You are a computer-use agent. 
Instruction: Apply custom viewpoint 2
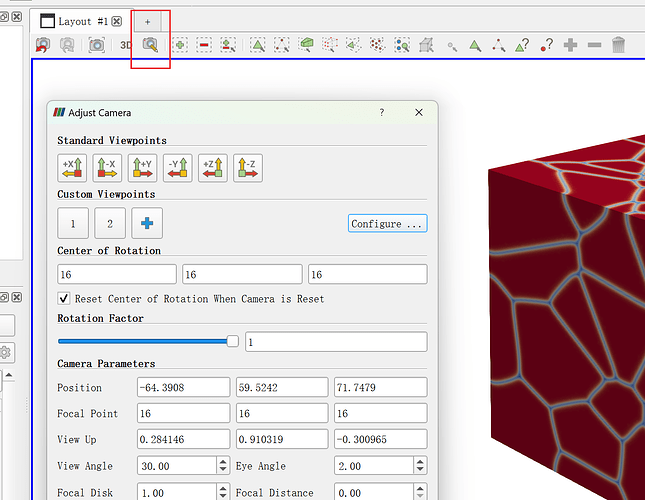tap(110, 223)
